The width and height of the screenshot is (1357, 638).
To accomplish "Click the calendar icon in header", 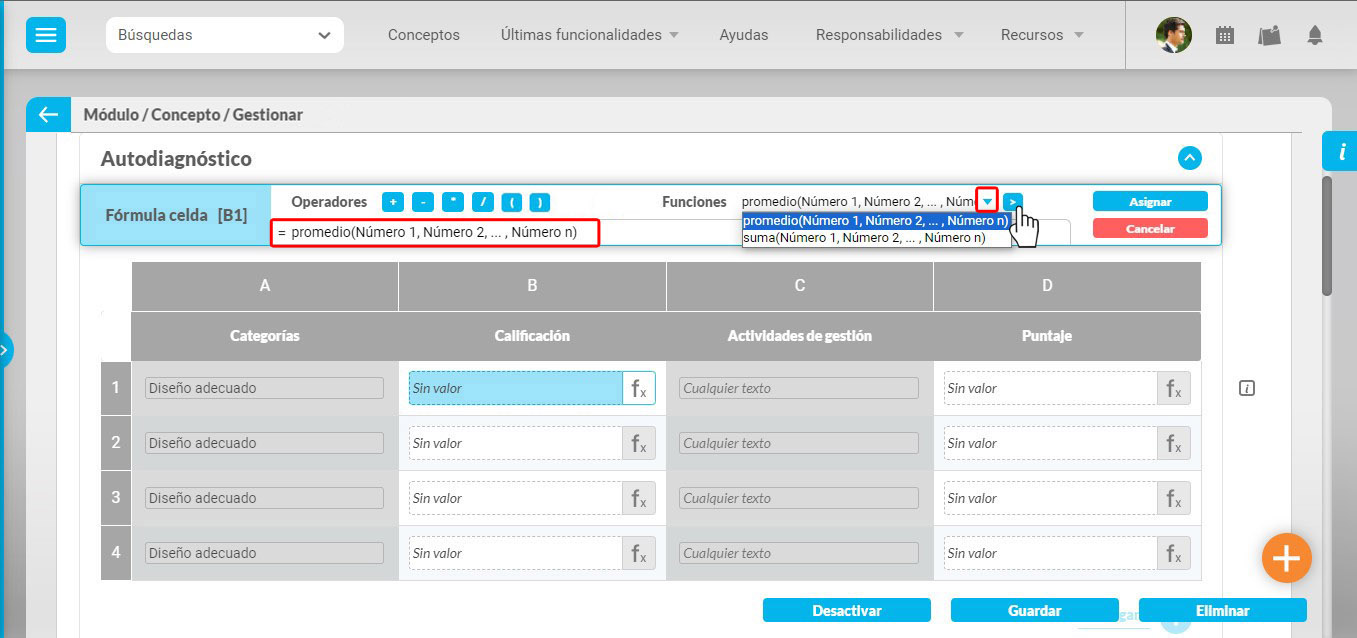I will (1224, 35).
